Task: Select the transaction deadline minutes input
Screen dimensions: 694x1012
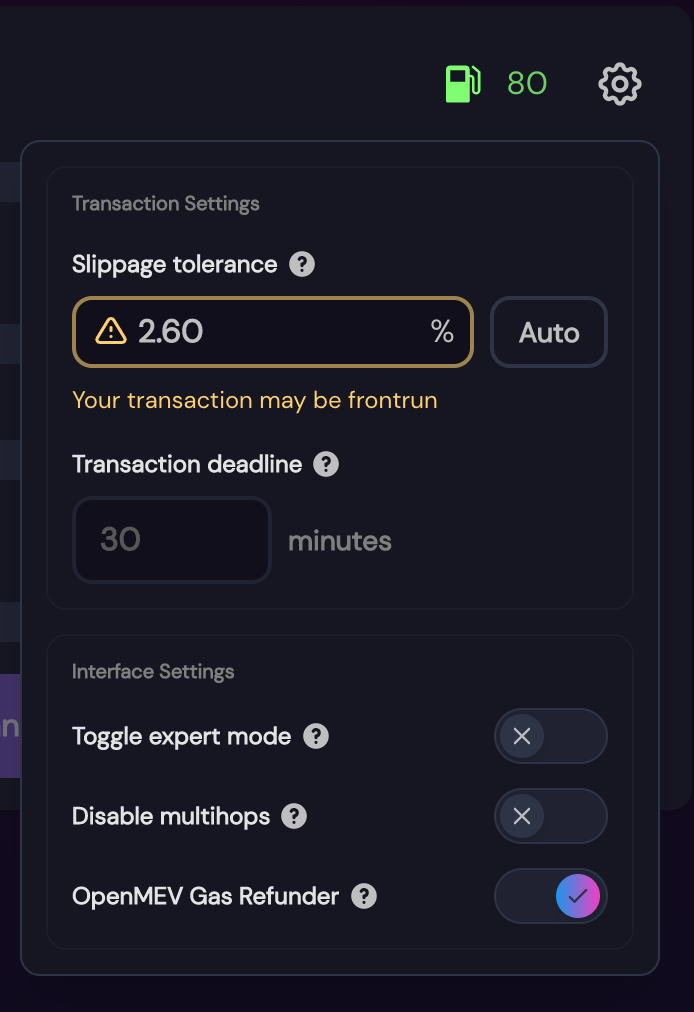Action: coord(172,540)
